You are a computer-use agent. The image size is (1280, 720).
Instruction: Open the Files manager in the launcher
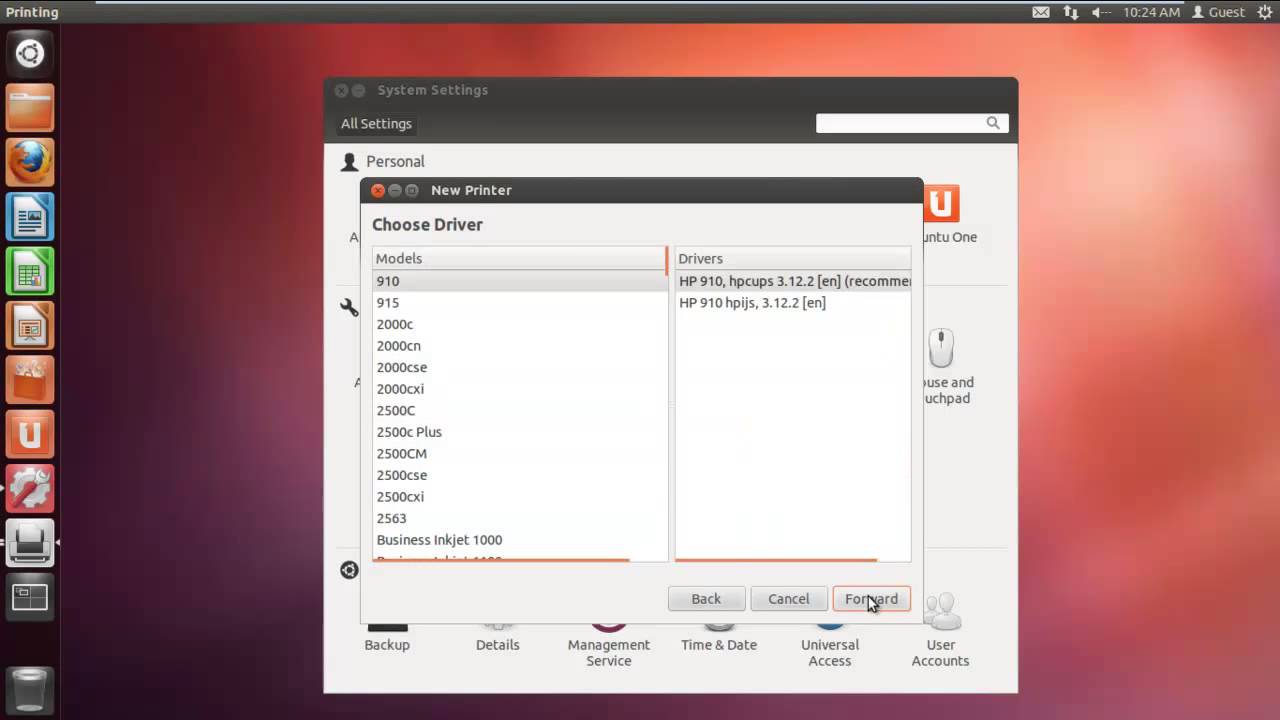(30, 108)
